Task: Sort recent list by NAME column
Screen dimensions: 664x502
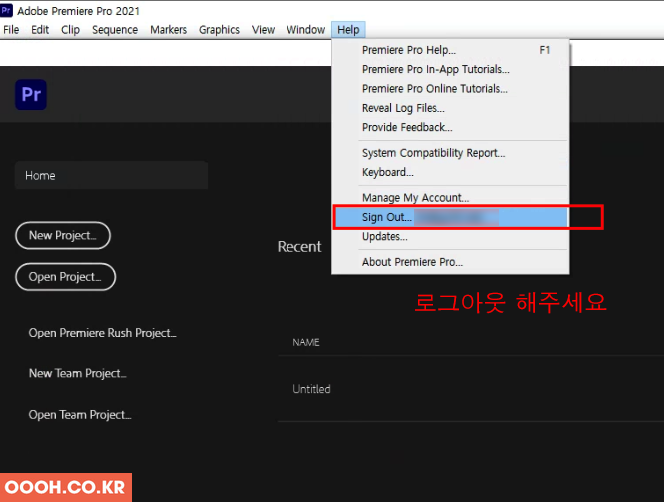Action: [306, 342]
